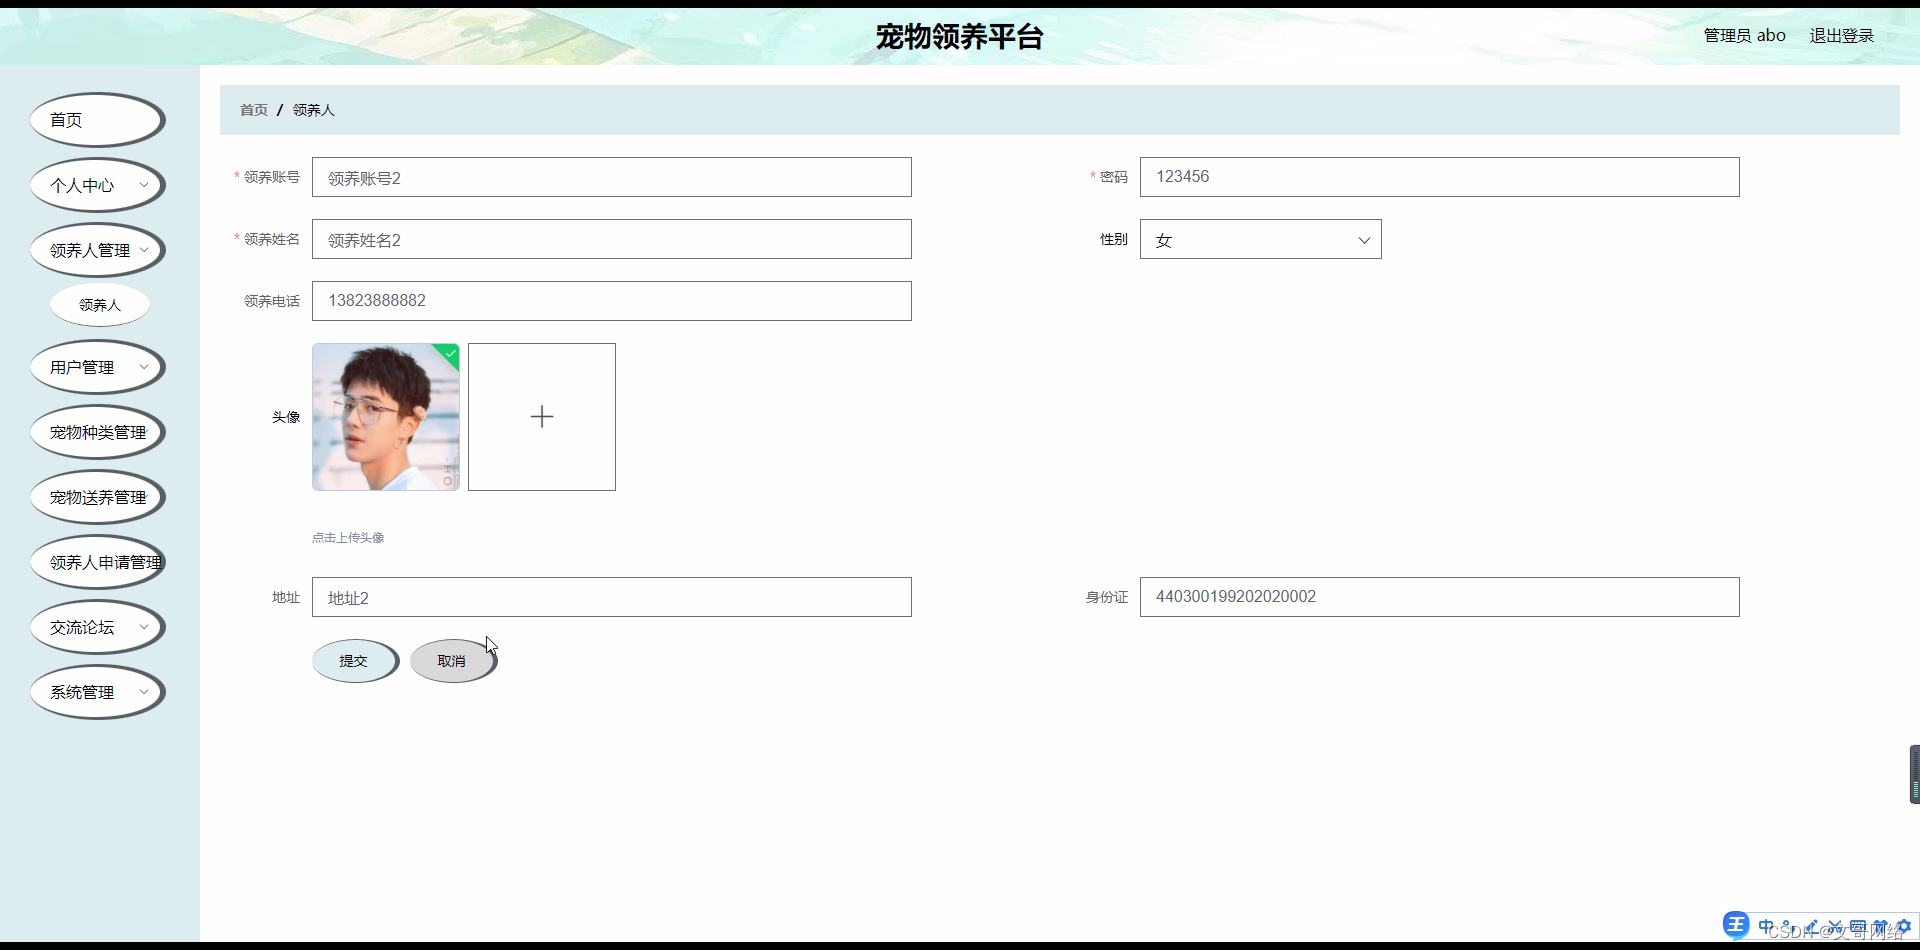The height and width of the screenshot is (950, 1920).
Task: Click the 退出登录 logout link
Action: 1840,34
